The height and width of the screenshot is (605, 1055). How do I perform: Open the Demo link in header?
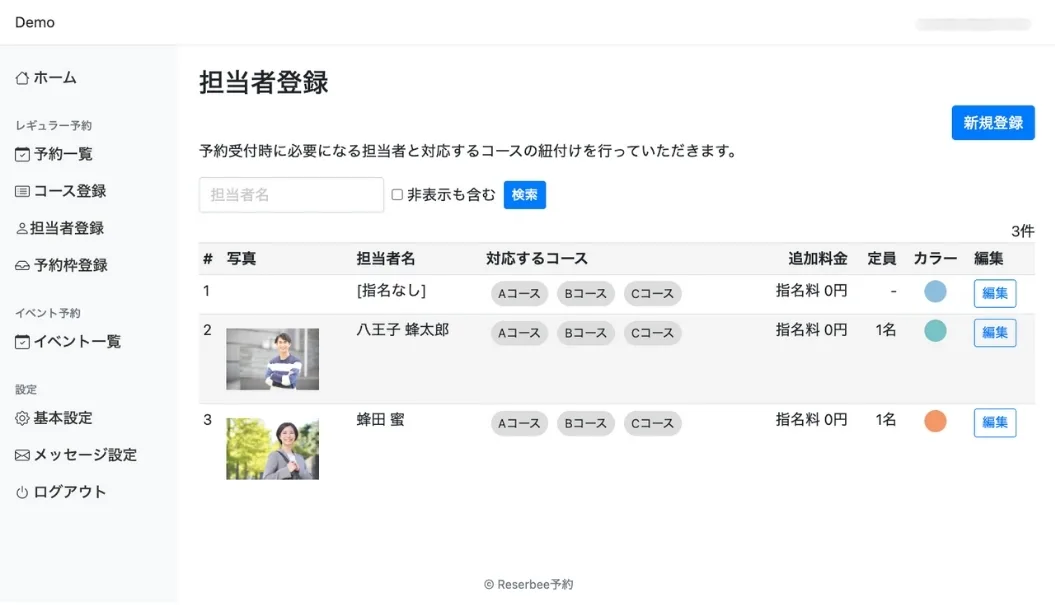click(35, 22)
